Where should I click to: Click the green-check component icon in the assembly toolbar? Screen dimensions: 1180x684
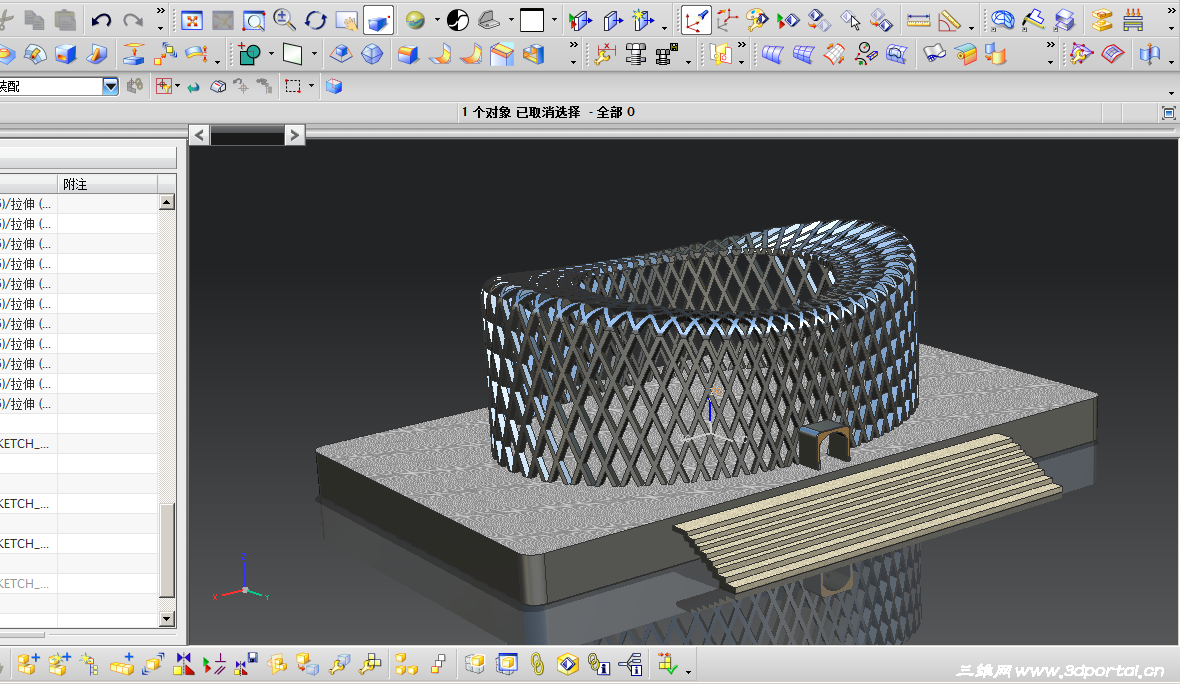pos(668,664)
